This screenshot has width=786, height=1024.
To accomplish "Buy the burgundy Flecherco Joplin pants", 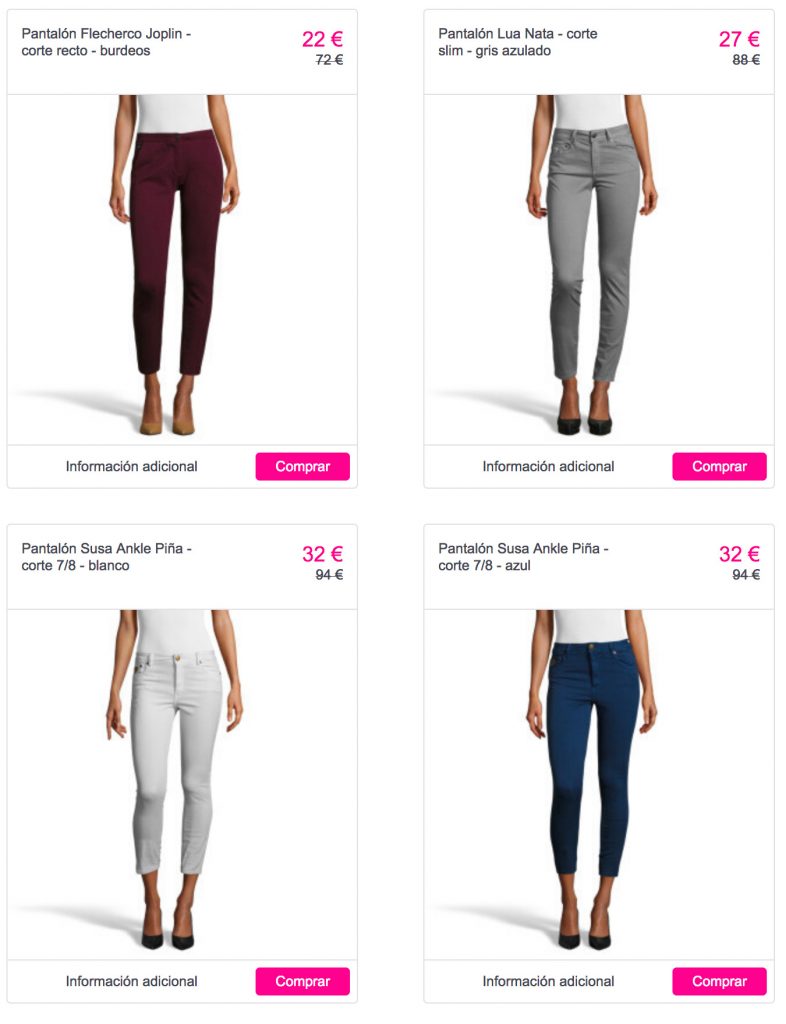I will coord(302,466).
